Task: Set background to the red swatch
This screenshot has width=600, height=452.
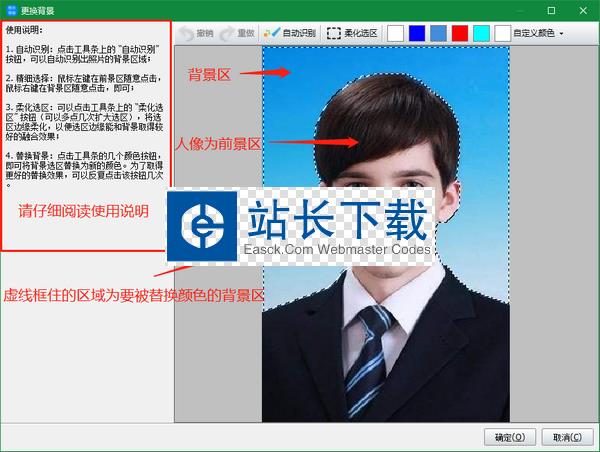Action: [459, 33]
